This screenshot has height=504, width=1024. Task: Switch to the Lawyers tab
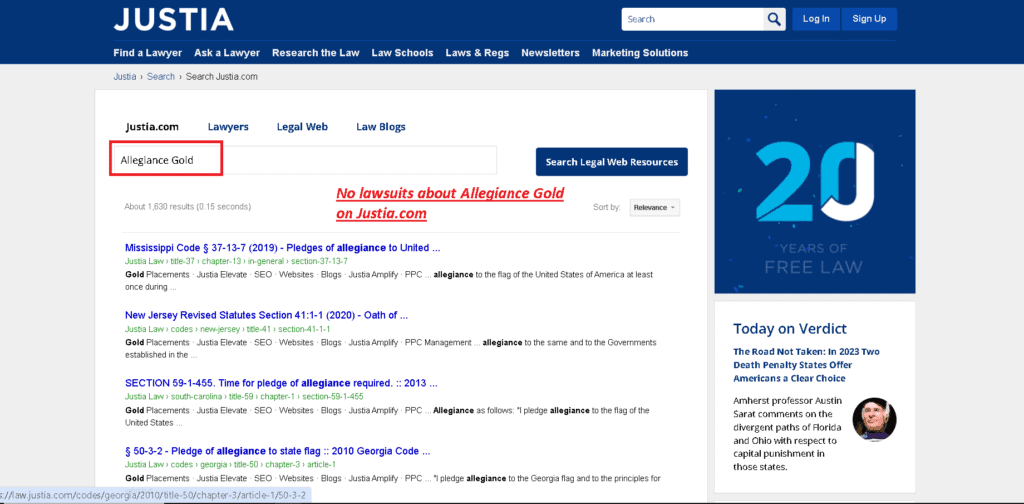(x=228, y=127)
